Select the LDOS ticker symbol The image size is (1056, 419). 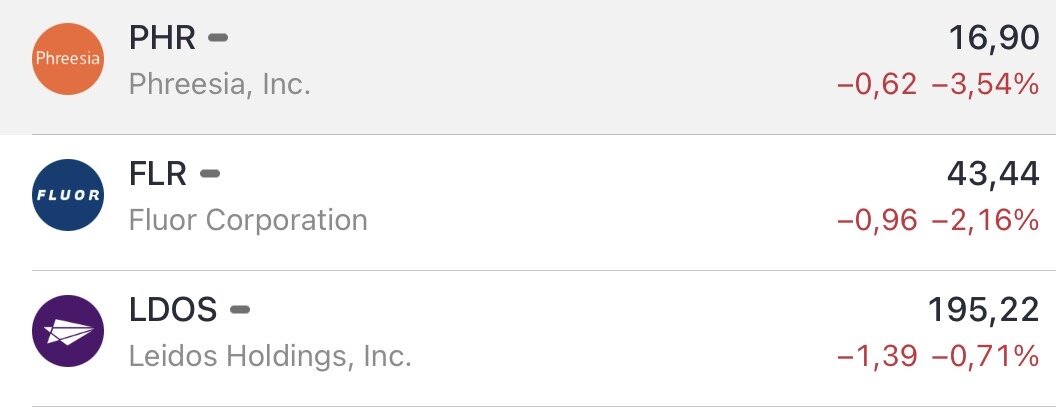(173, 310)
